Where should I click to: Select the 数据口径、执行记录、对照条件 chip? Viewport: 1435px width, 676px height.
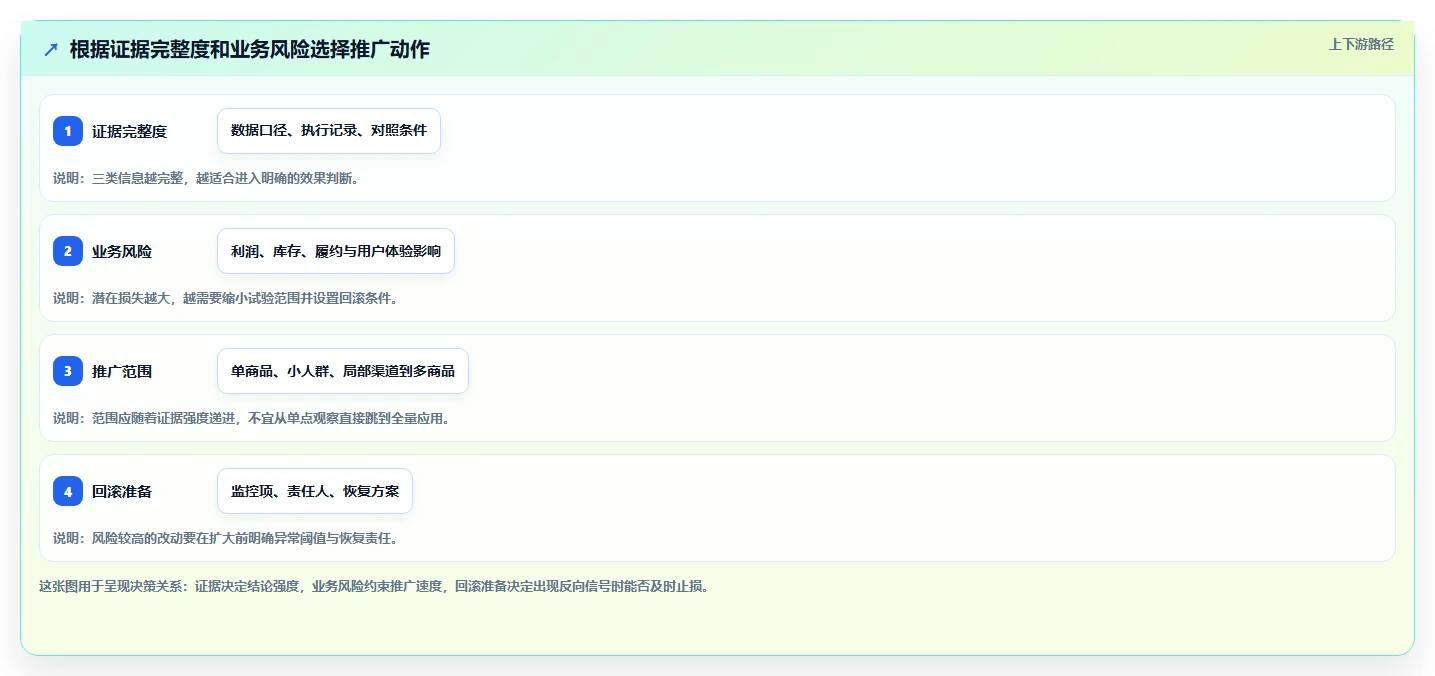(329, 131)
